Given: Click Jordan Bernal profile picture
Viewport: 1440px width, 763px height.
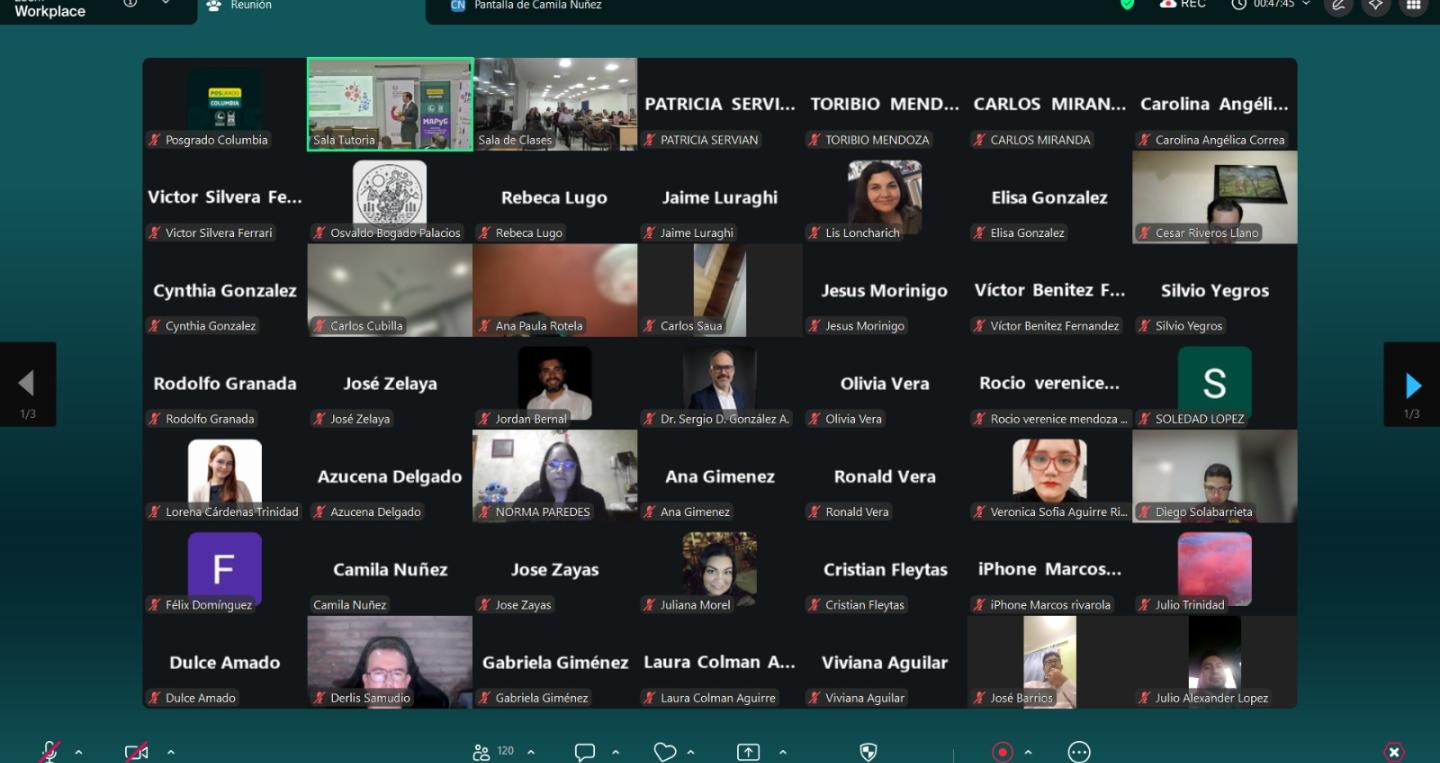Looking at the screenshot, I should [555, 382].
